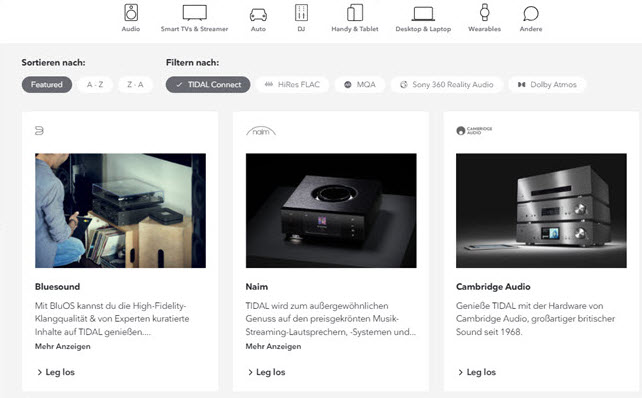Viewport: 642px width, 398px height.
Task: Open the Smart TVs & Streamer category icon
Action: pyautogui.click(x=194, y=13)
